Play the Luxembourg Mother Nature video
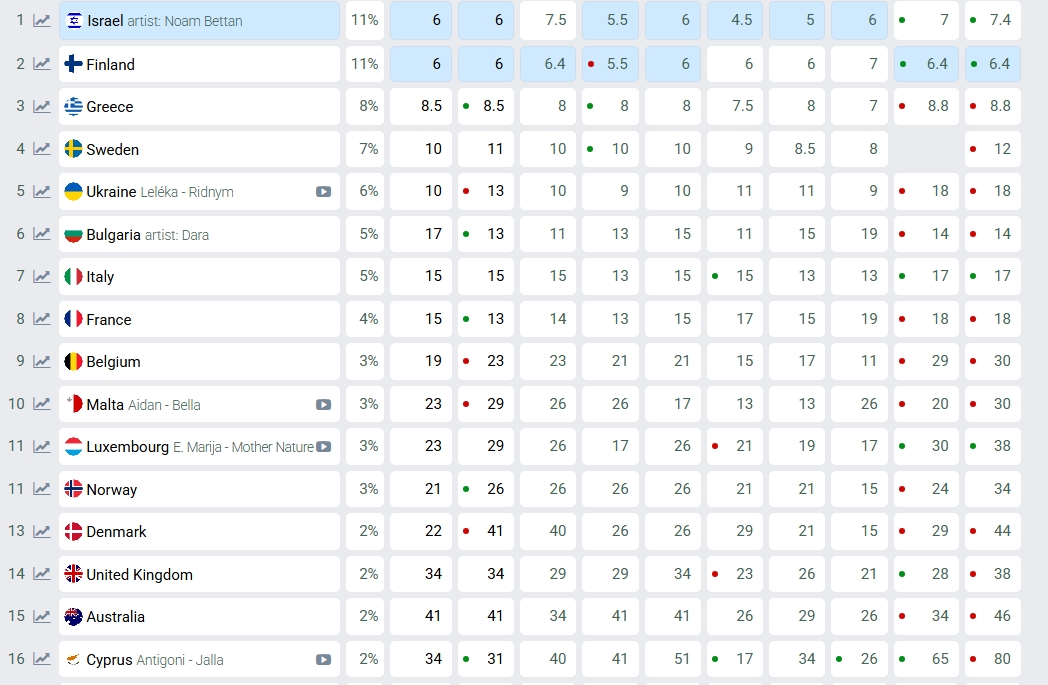 (323, 447)
